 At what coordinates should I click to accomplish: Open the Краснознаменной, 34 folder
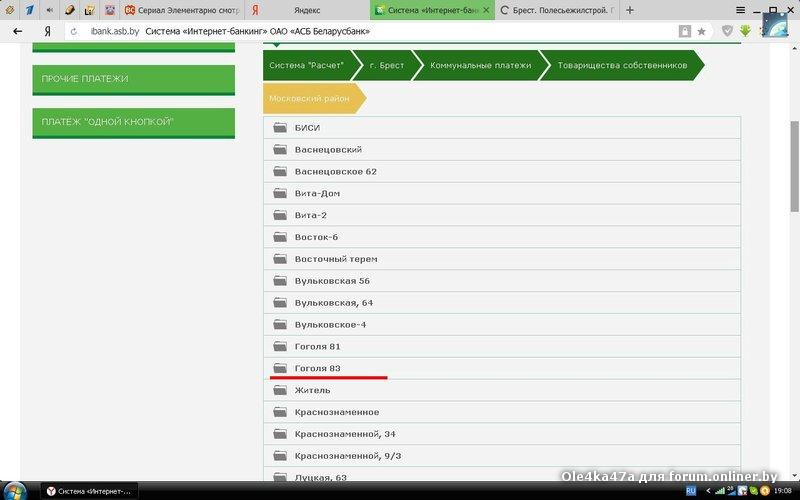502,434
